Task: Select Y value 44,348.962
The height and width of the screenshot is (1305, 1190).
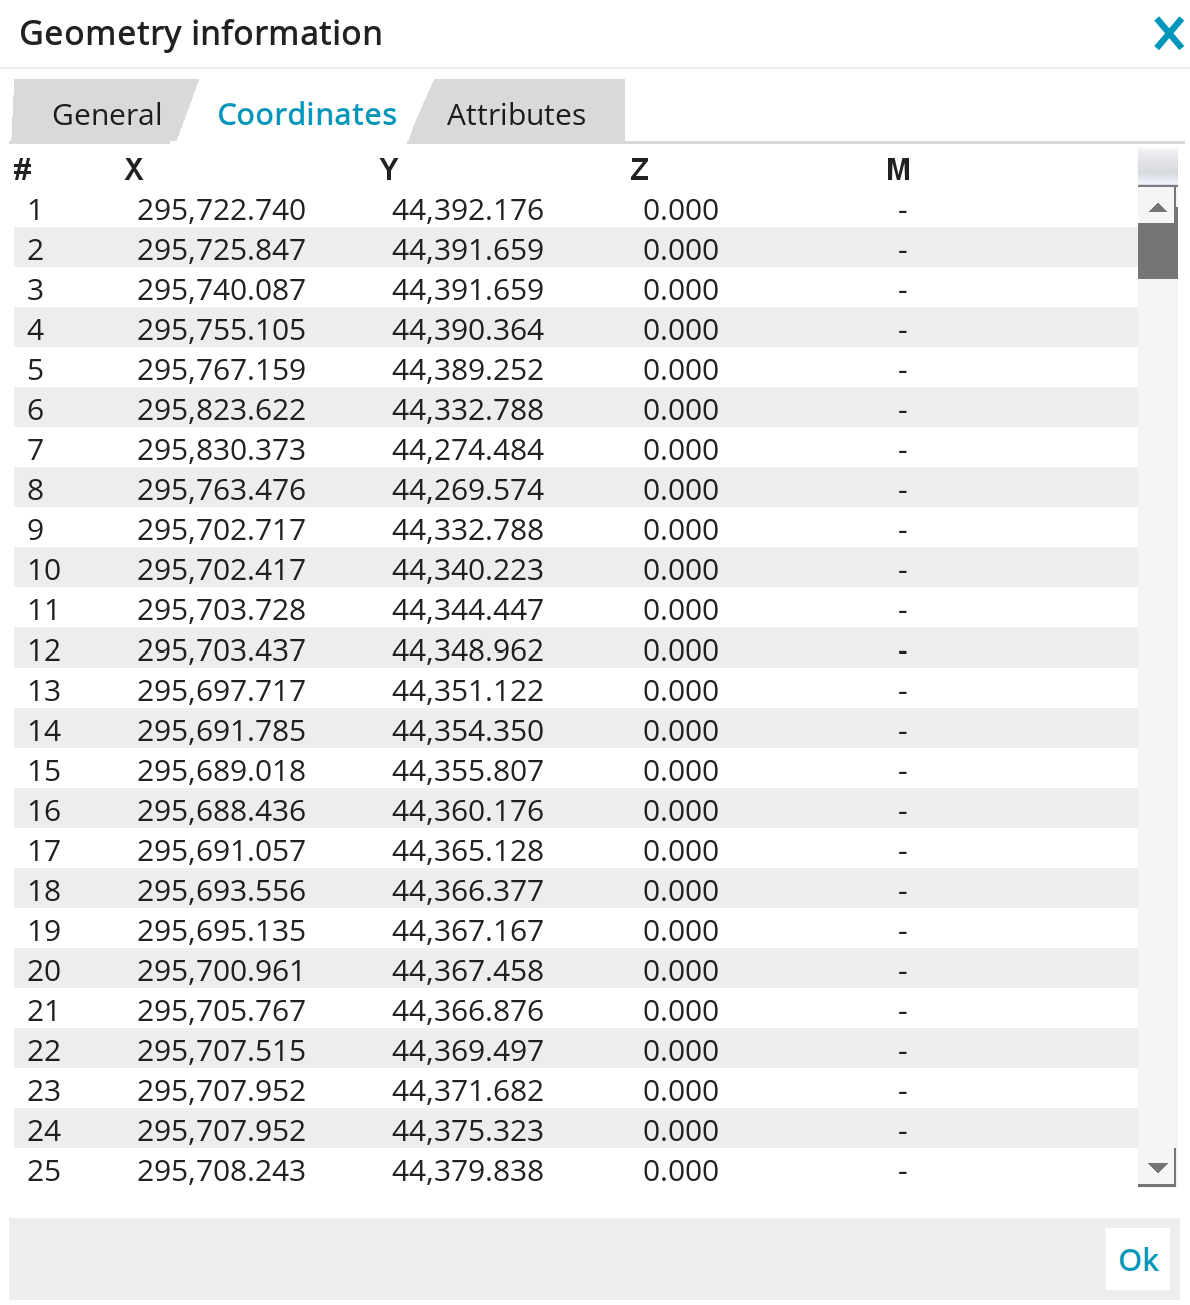Action: click(467, 651)
